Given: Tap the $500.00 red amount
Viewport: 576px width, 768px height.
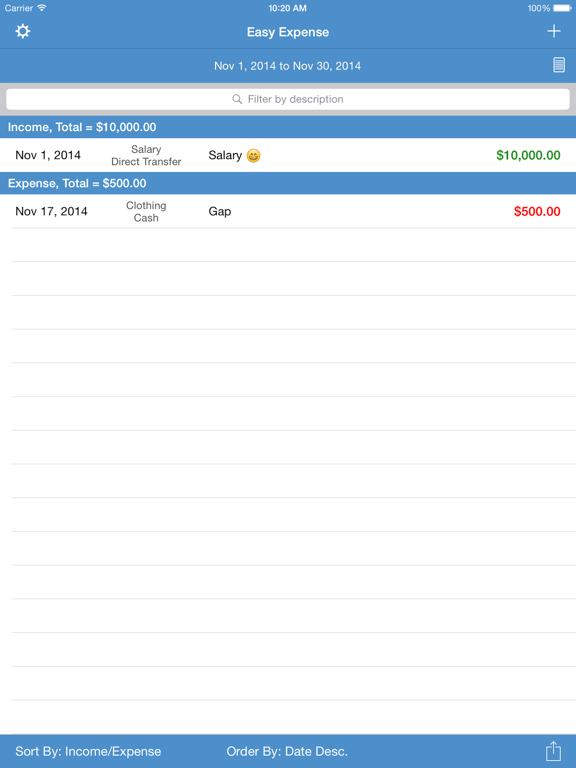Looking at the screenshot, I should pyautogui.click(x=537, y=212).
